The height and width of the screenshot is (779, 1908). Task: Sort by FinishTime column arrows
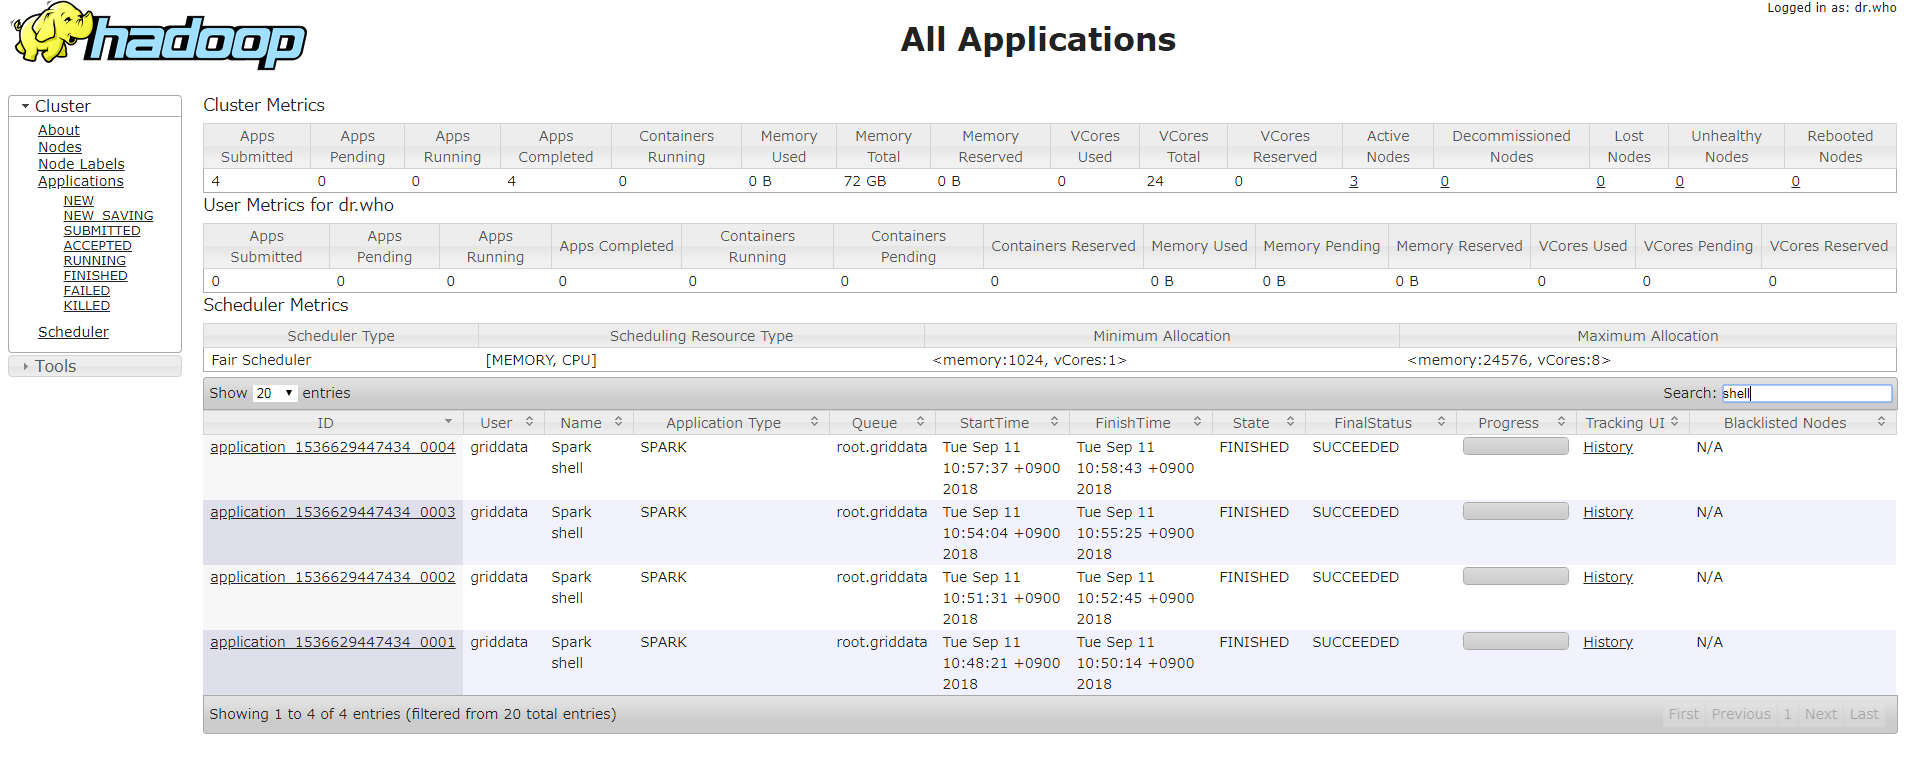tap(1197, 422)
